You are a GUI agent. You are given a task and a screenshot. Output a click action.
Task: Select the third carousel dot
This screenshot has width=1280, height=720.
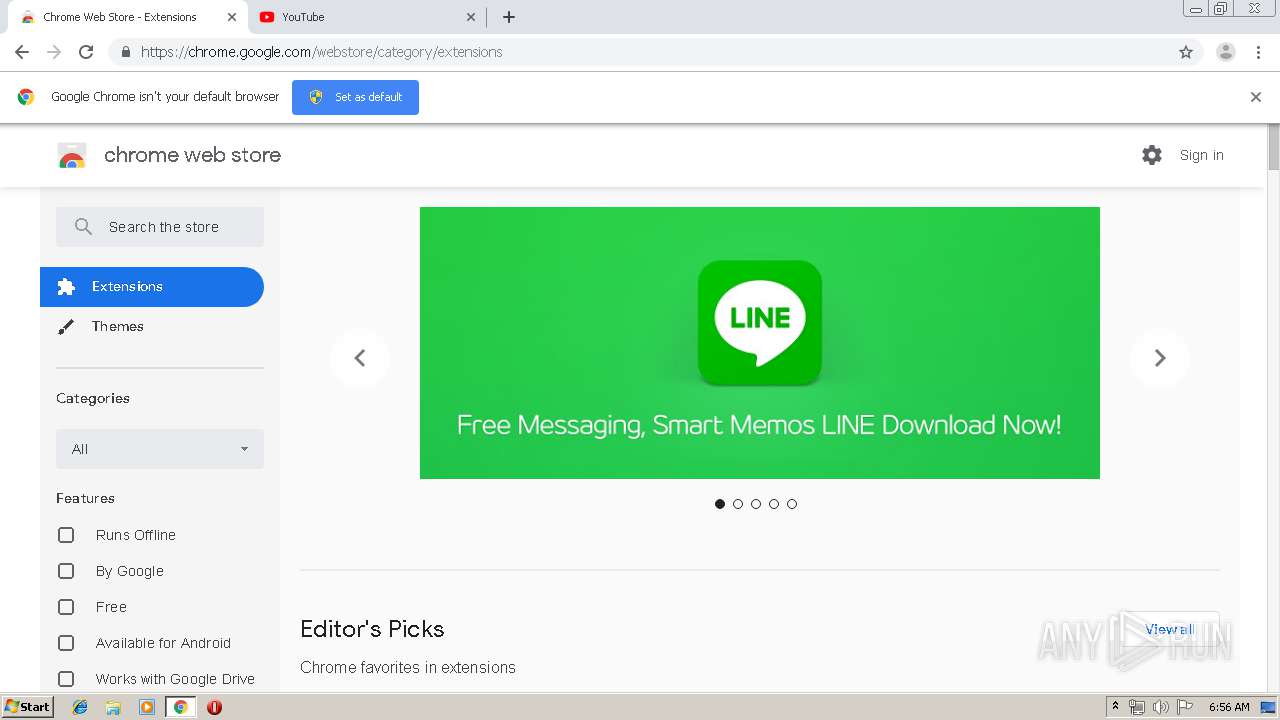click(x=756, y=504)
